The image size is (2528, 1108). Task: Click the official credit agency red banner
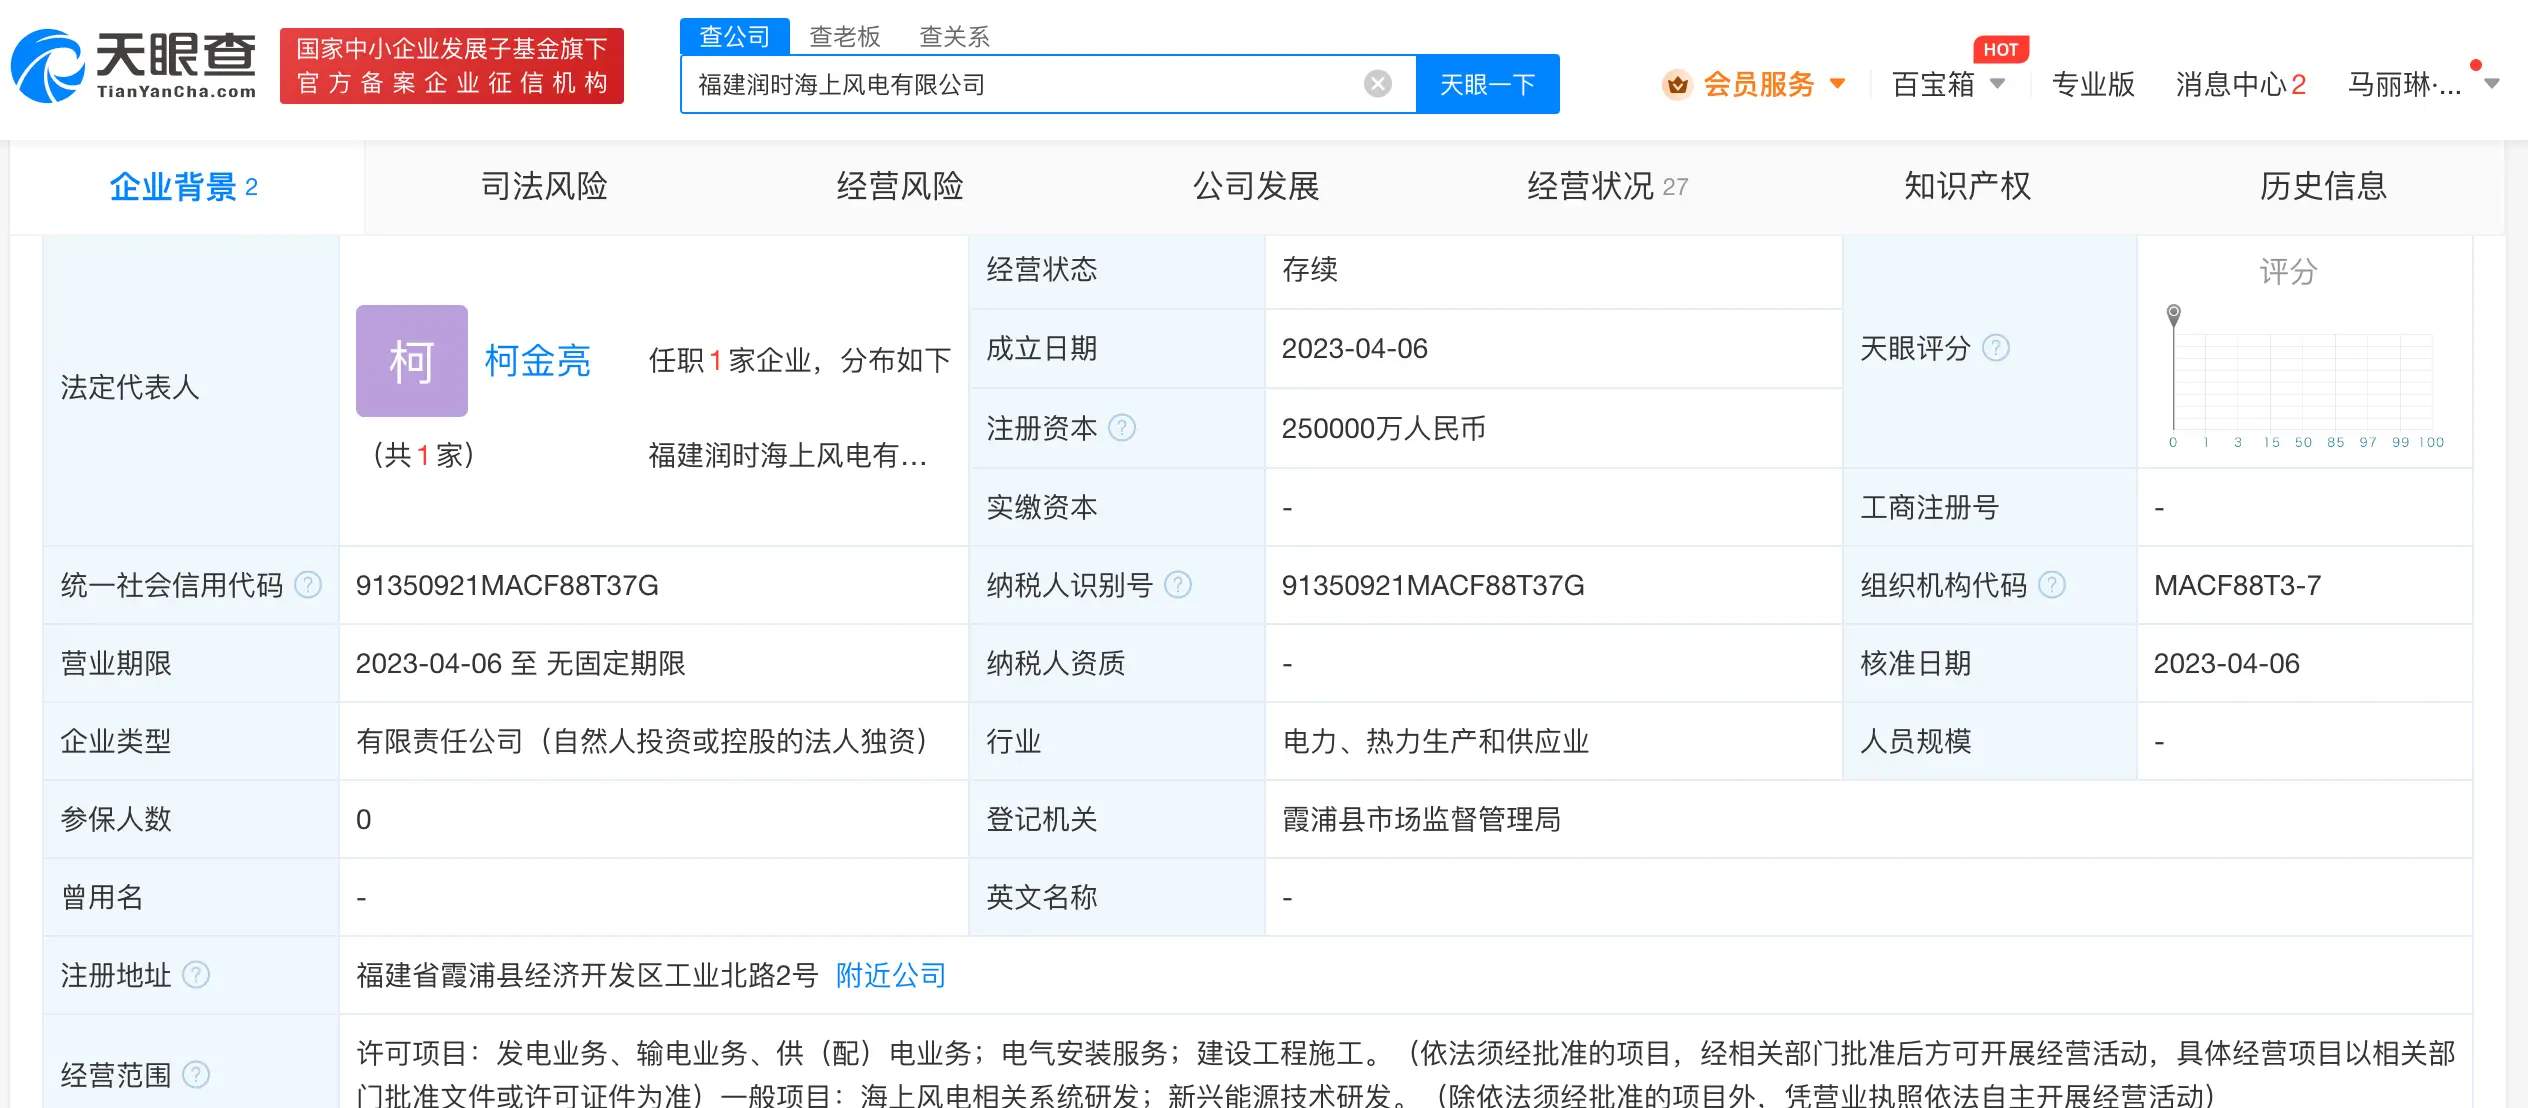[452, 66]
